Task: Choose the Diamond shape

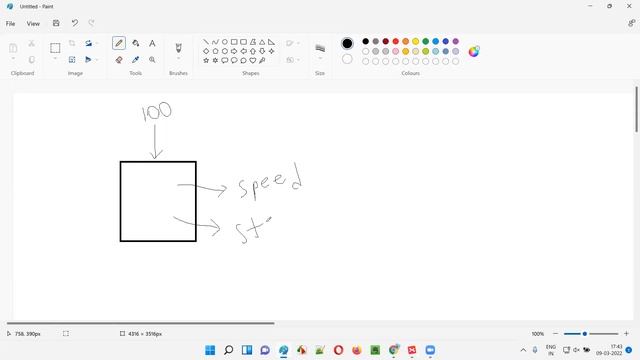Action: click(x=206, y=51)
